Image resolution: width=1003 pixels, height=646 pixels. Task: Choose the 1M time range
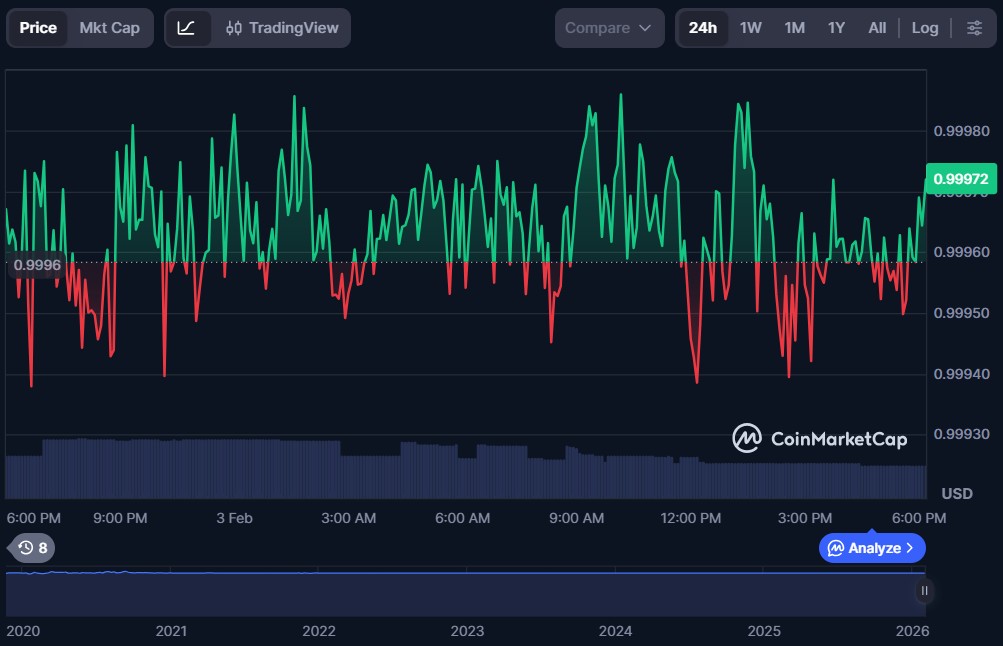[794, 28]
